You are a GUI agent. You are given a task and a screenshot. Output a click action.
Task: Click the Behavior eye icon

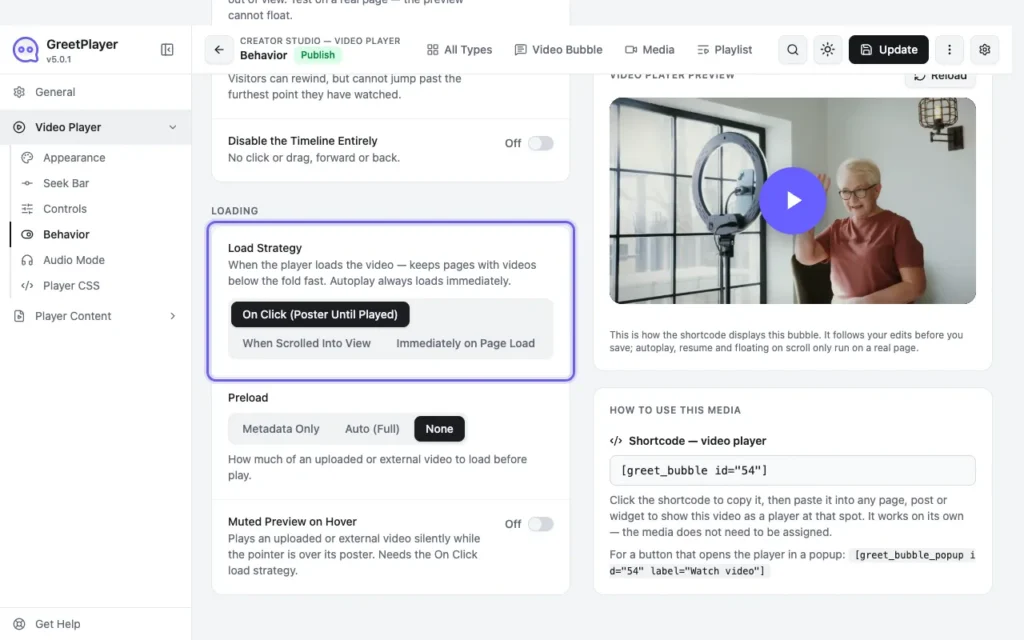[27, 234]
